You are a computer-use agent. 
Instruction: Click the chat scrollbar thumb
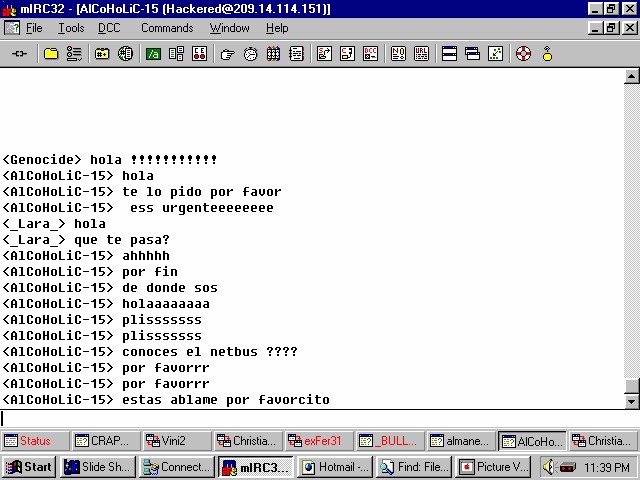tap(631, 386)
